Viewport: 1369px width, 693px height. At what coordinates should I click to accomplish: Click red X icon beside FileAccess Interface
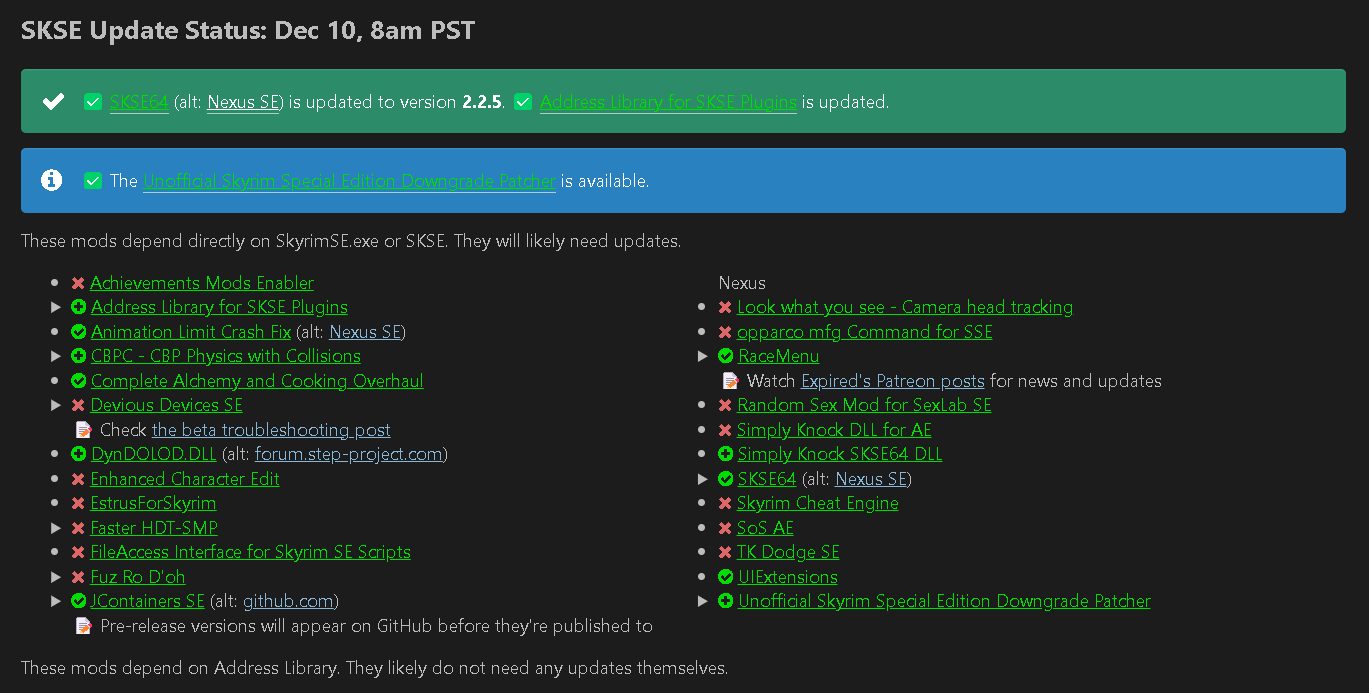[x=78, y=552]
